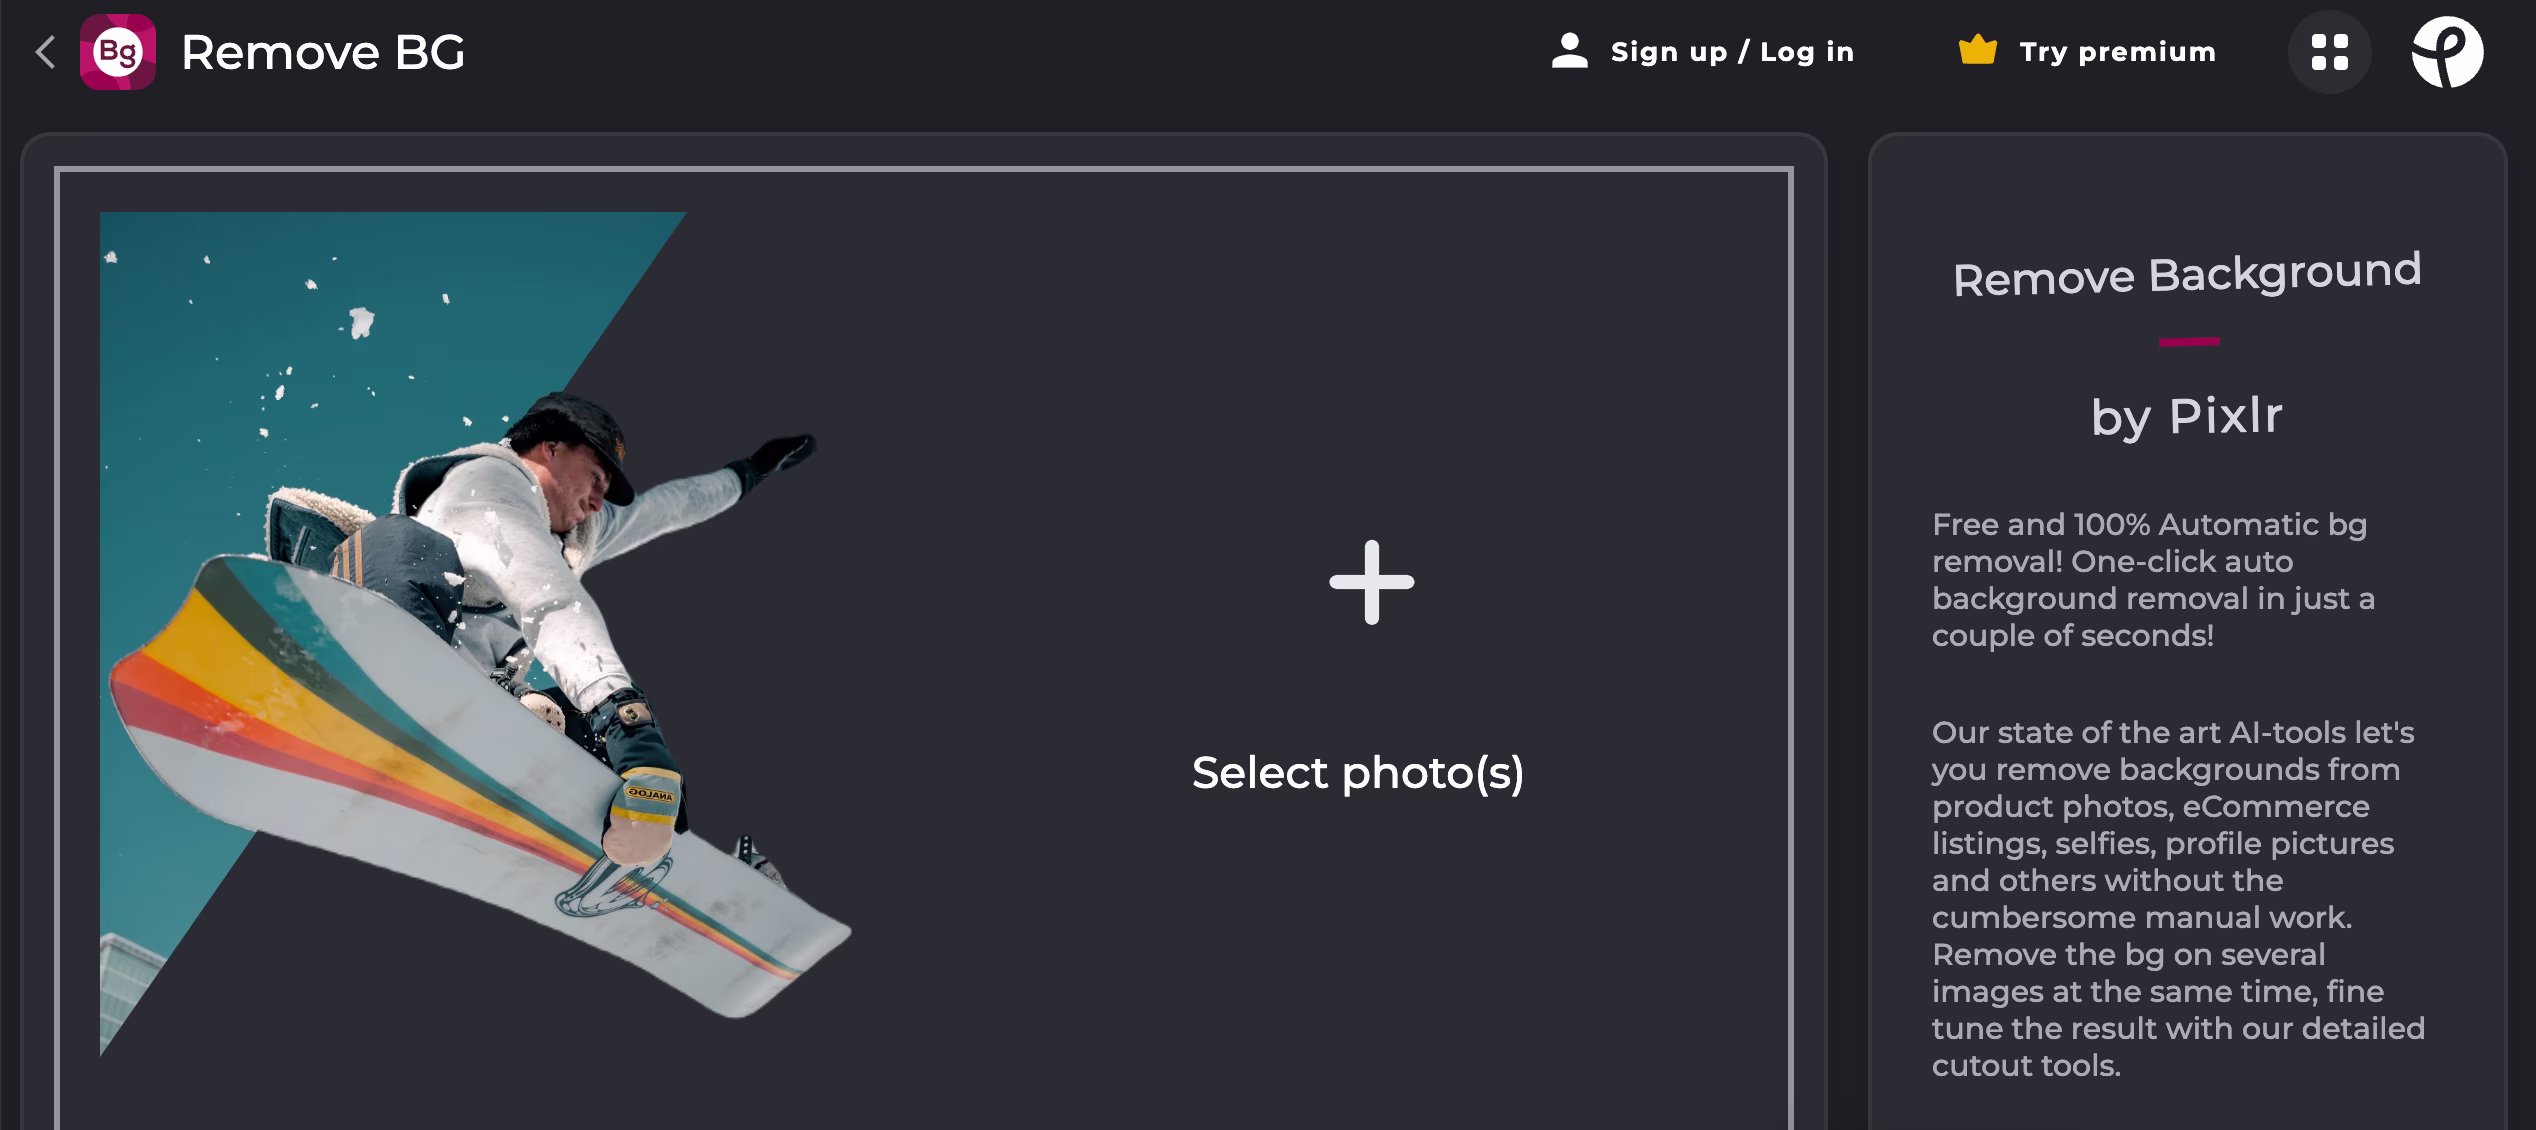Viewport: 2536px width, 1130px height.
Task: Click the pink divider line under heading
Action: tap(2189, 342)
